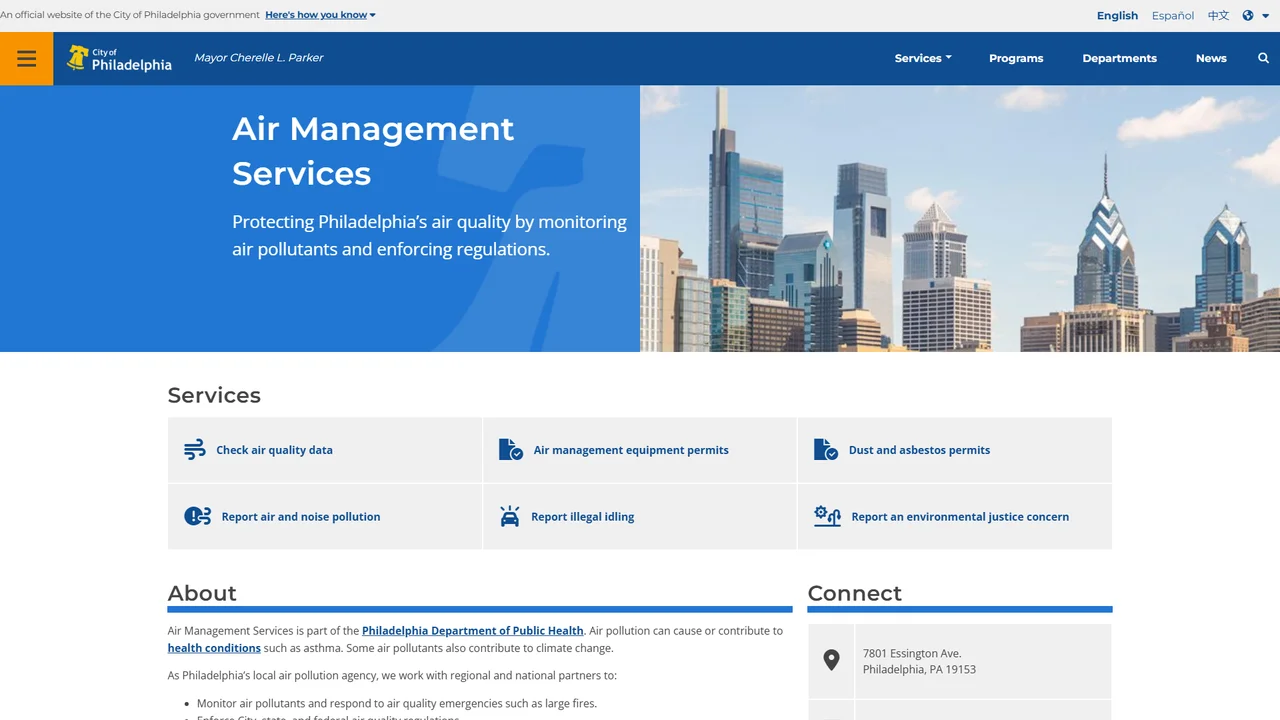1280x720 pixels.
Task: Open site search magnifier icon
Action: pyautogui.click(x=1263, y=58)
